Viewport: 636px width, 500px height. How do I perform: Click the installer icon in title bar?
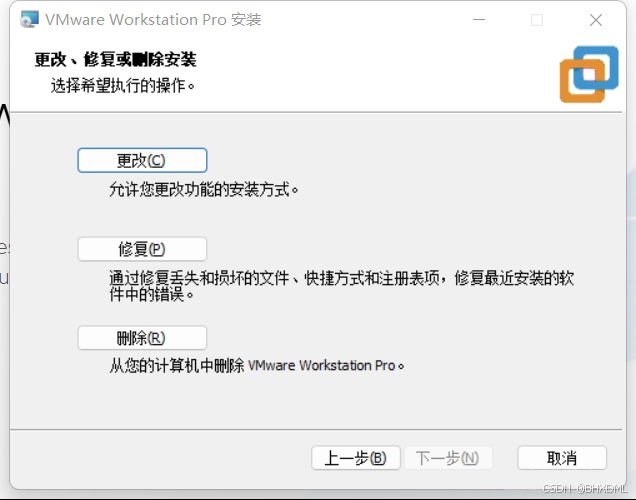point(30,19)
